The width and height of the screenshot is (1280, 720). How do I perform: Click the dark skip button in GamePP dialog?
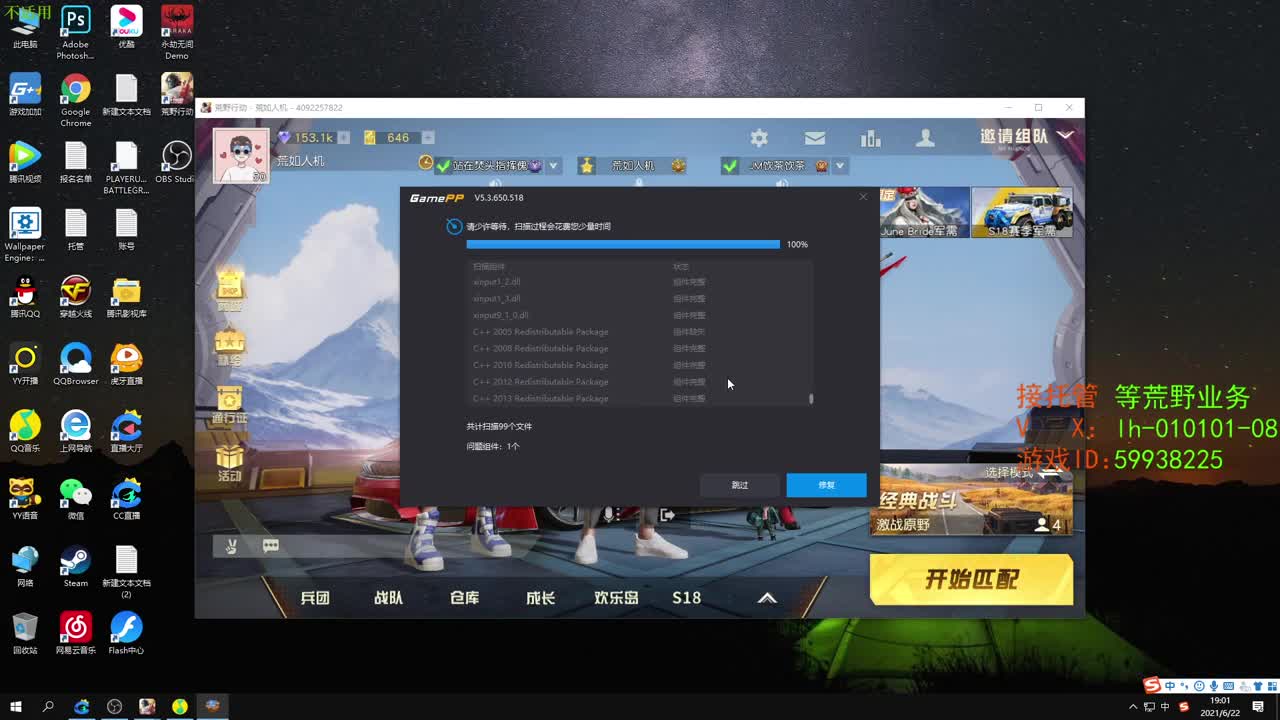[x=740, y=485]
